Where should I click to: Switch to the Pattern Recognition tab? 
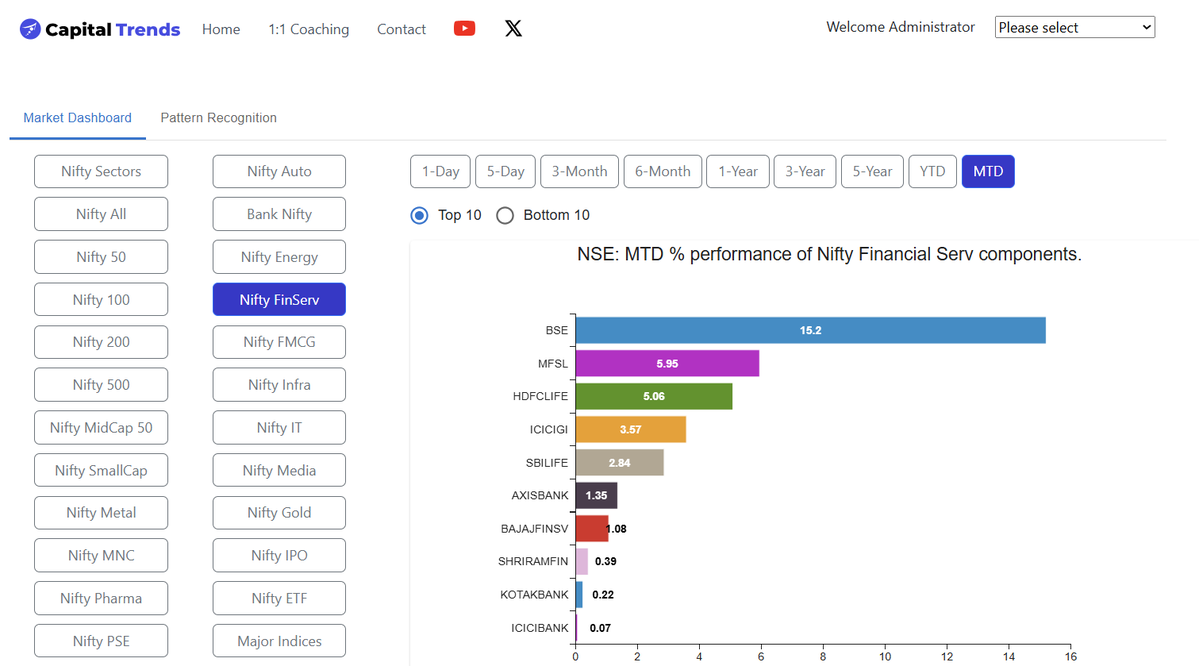219,118
